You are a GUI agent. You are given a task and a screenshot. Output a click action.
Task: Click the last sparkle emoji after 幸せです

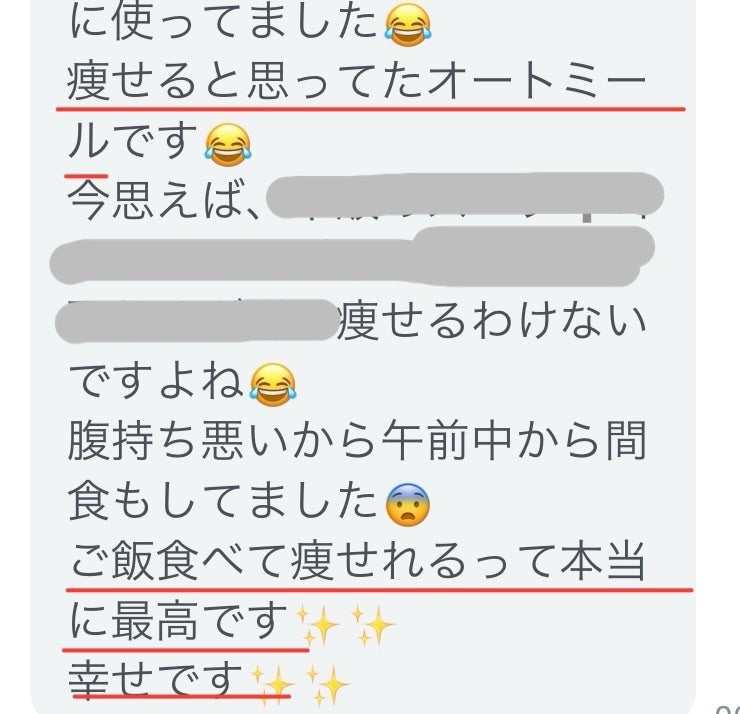(x=328, y=685)
